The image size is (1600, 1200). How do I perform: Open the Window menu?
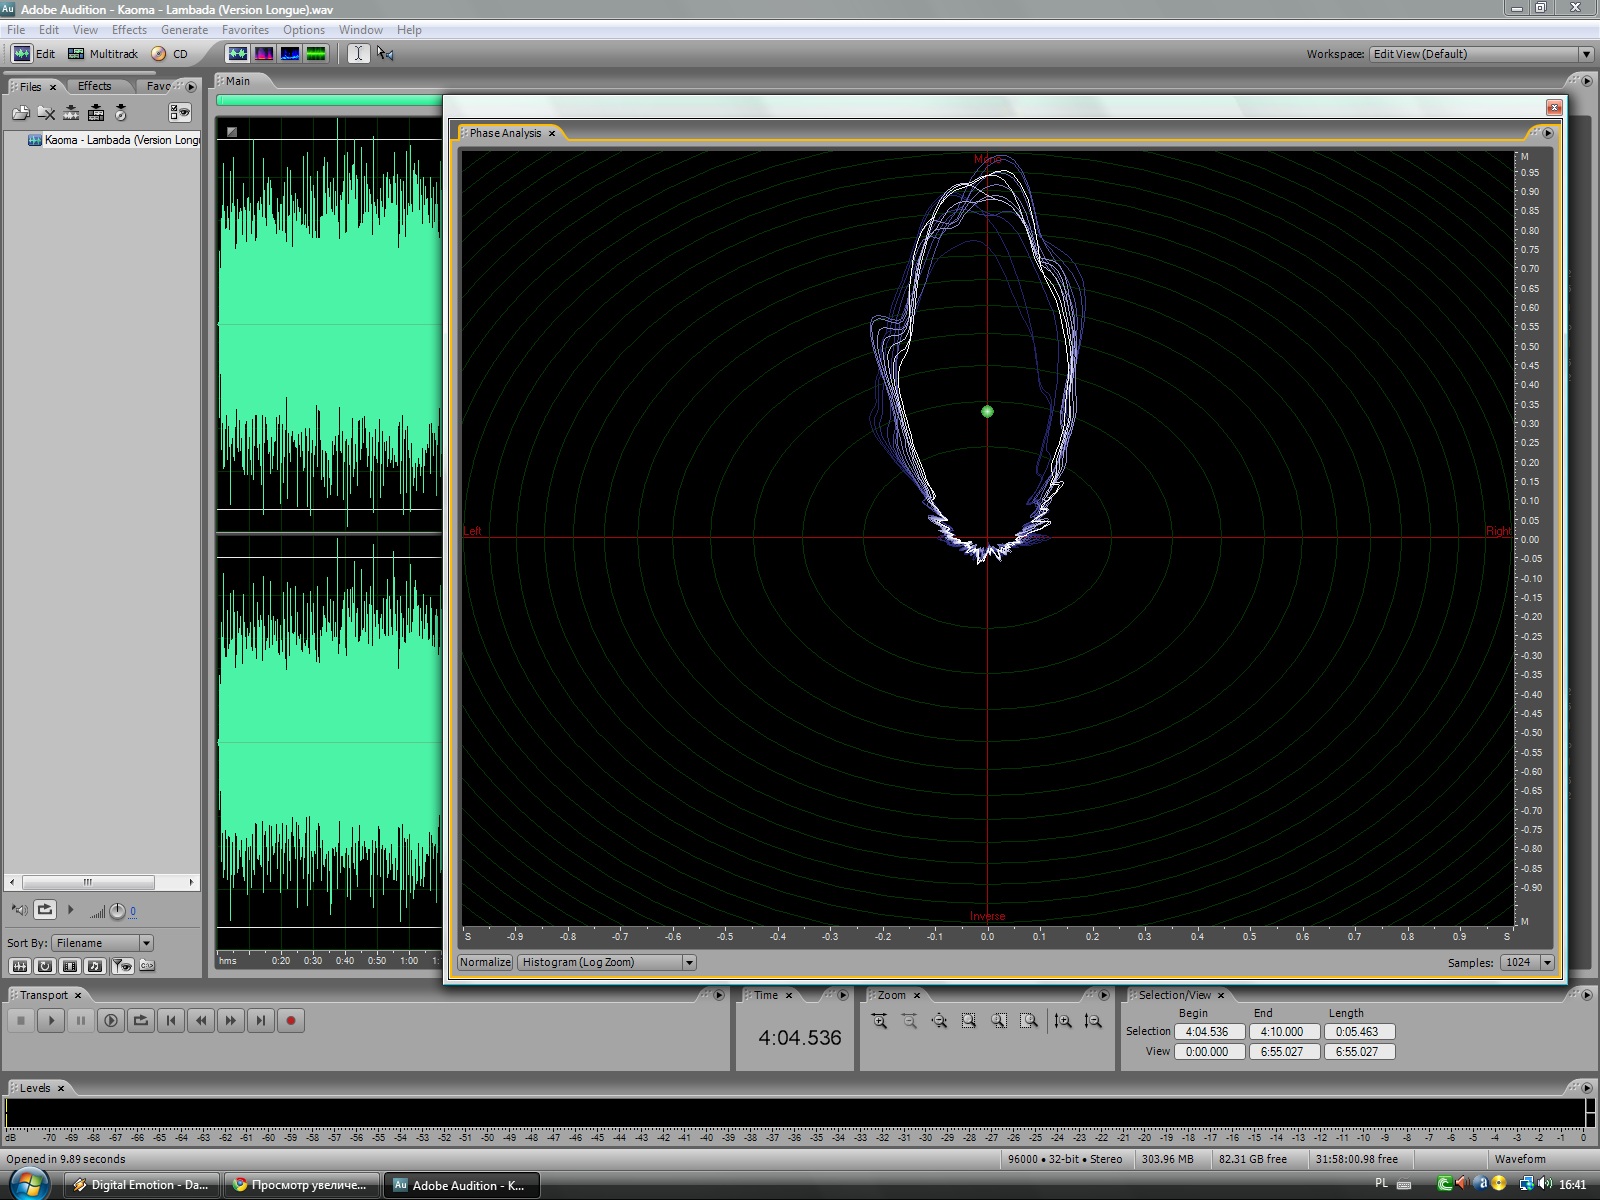361,30
